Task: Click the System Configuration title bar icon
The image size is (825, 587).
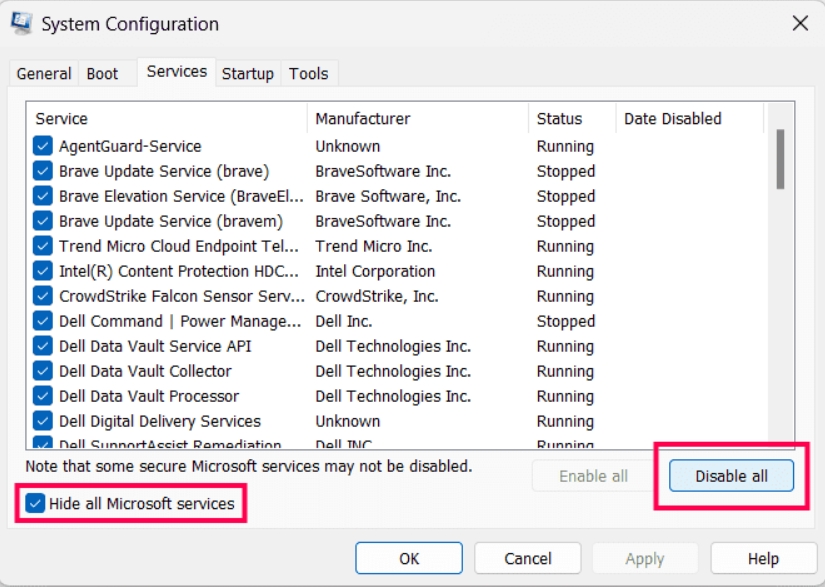Action: 21,23
